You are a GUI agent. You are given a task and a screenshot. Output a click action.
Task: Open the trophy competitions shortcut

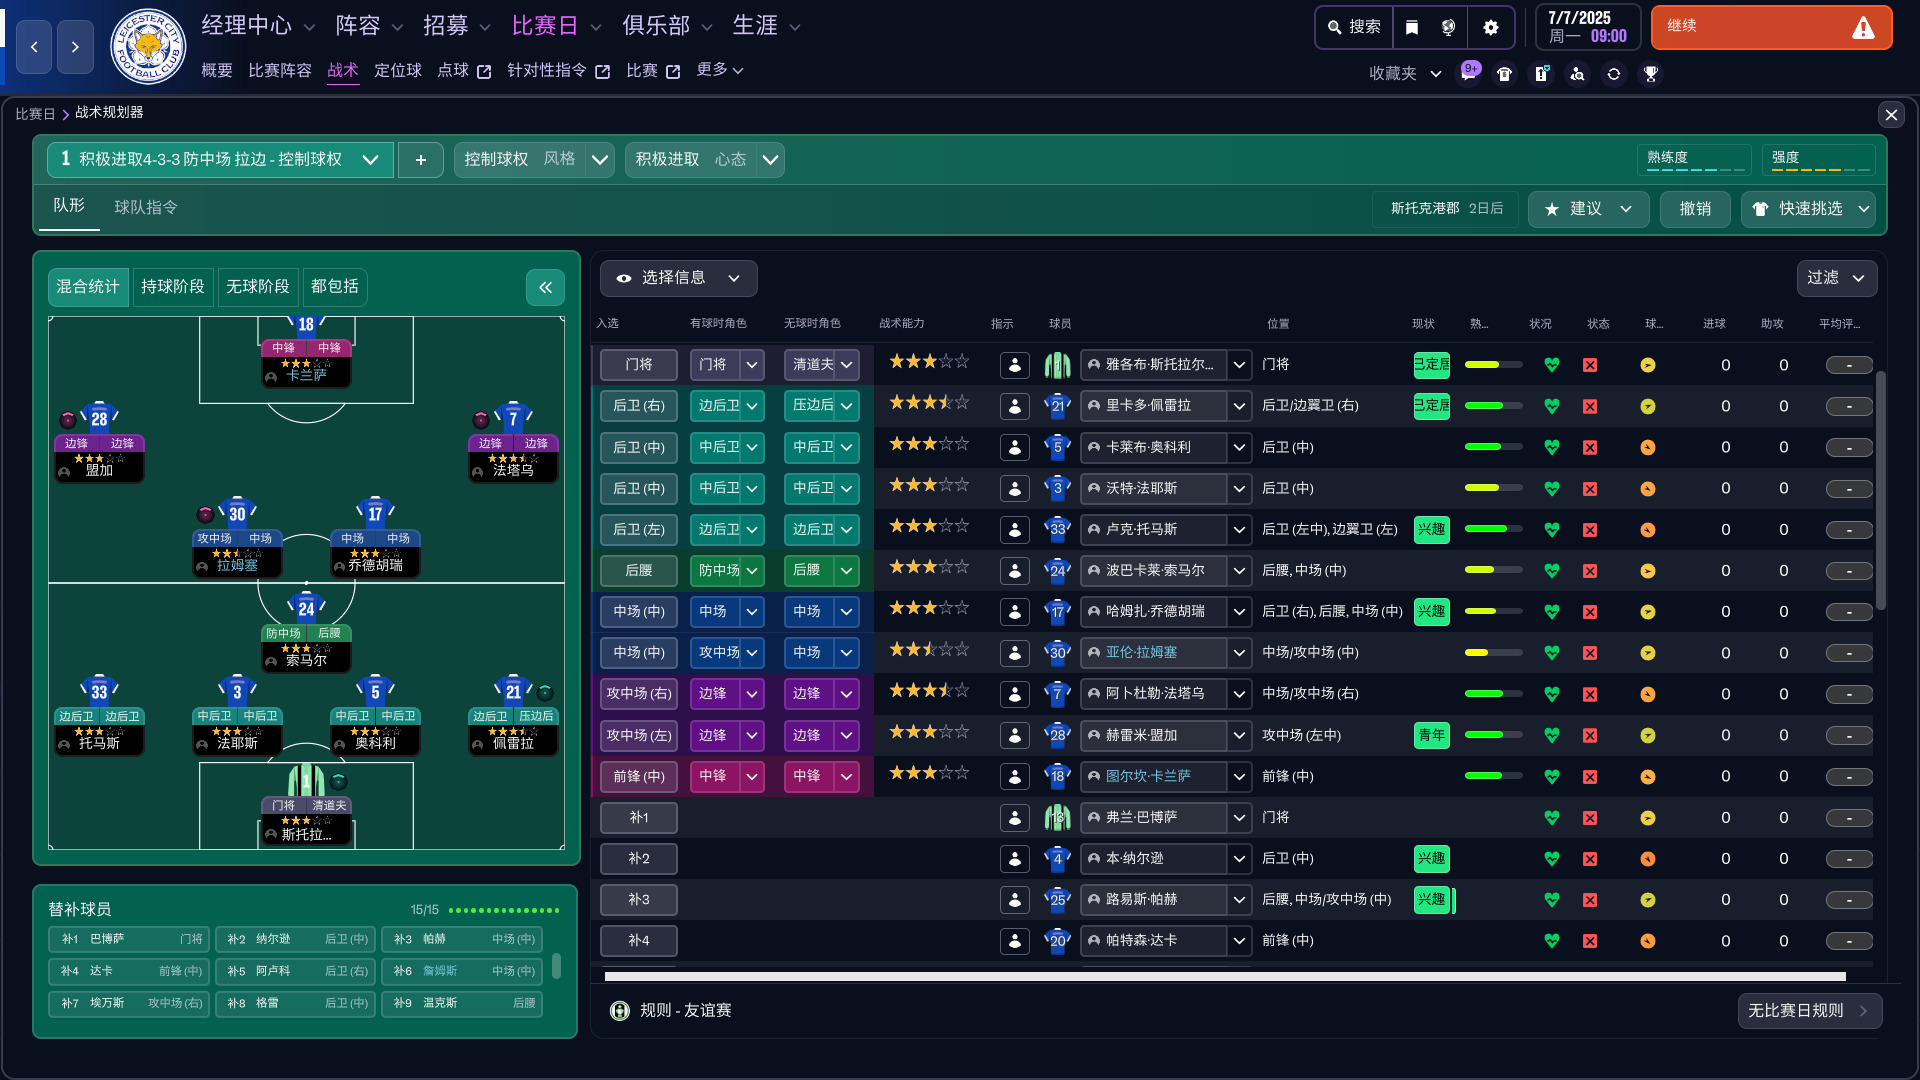point(1651,74)
